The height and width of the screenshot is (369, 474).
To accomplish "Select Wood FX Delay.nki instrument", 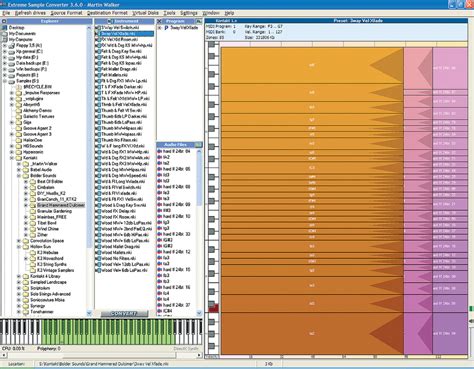I will point(118,211).
